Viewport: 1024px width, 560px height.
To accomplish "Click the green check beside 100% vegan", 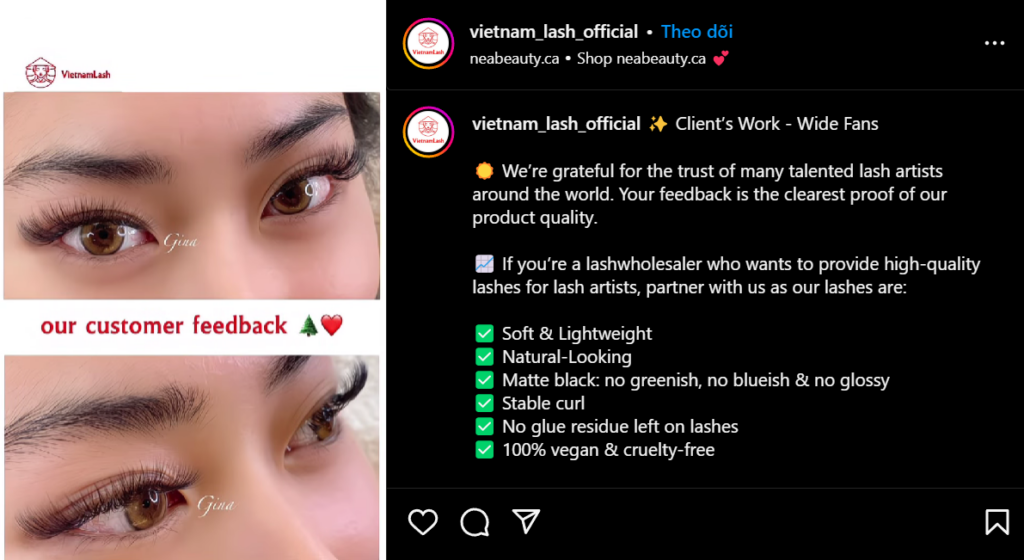I will pyautogui.click(x=484, y=450).
